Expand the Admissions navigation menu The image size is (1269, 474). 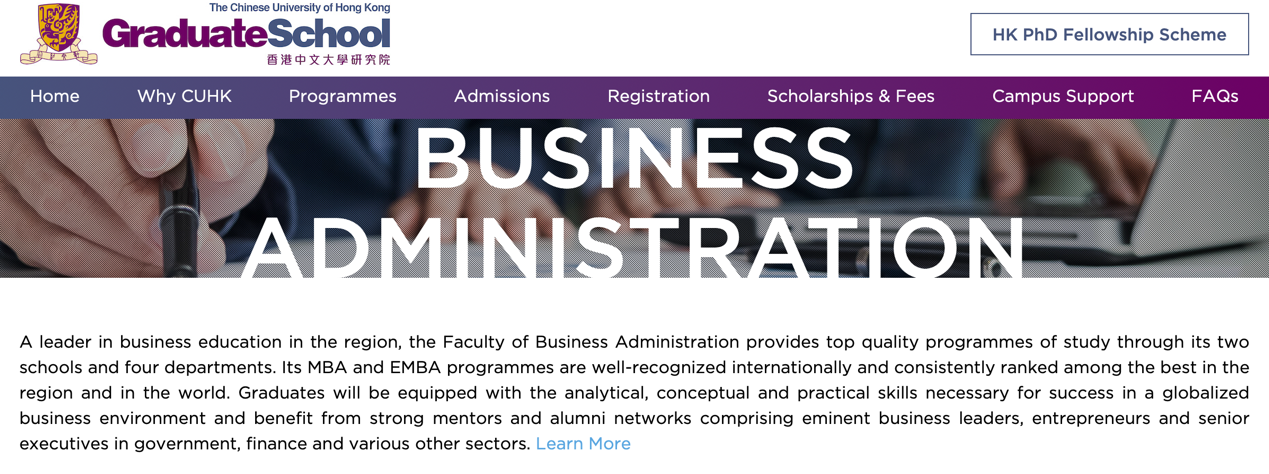click(x=502, y=96)
